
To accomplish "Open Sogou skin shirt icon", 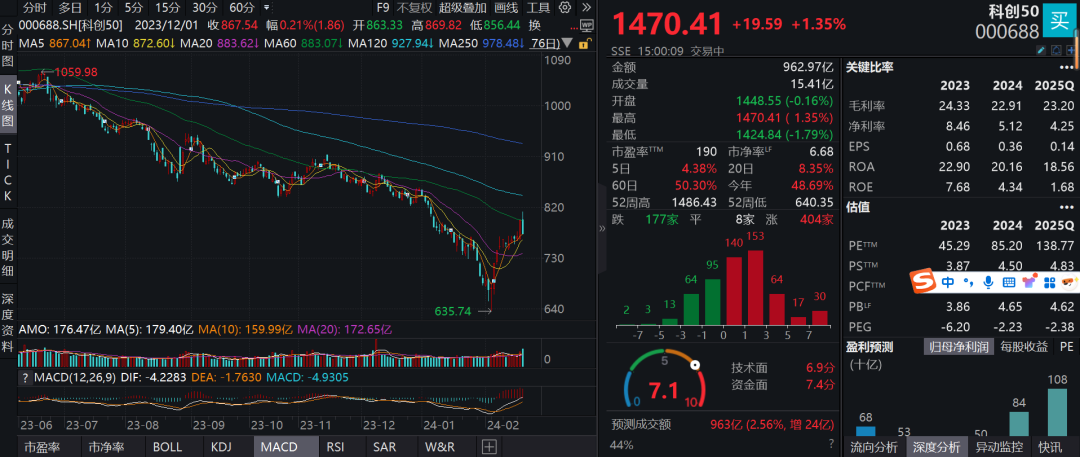I will (1030, 281).
